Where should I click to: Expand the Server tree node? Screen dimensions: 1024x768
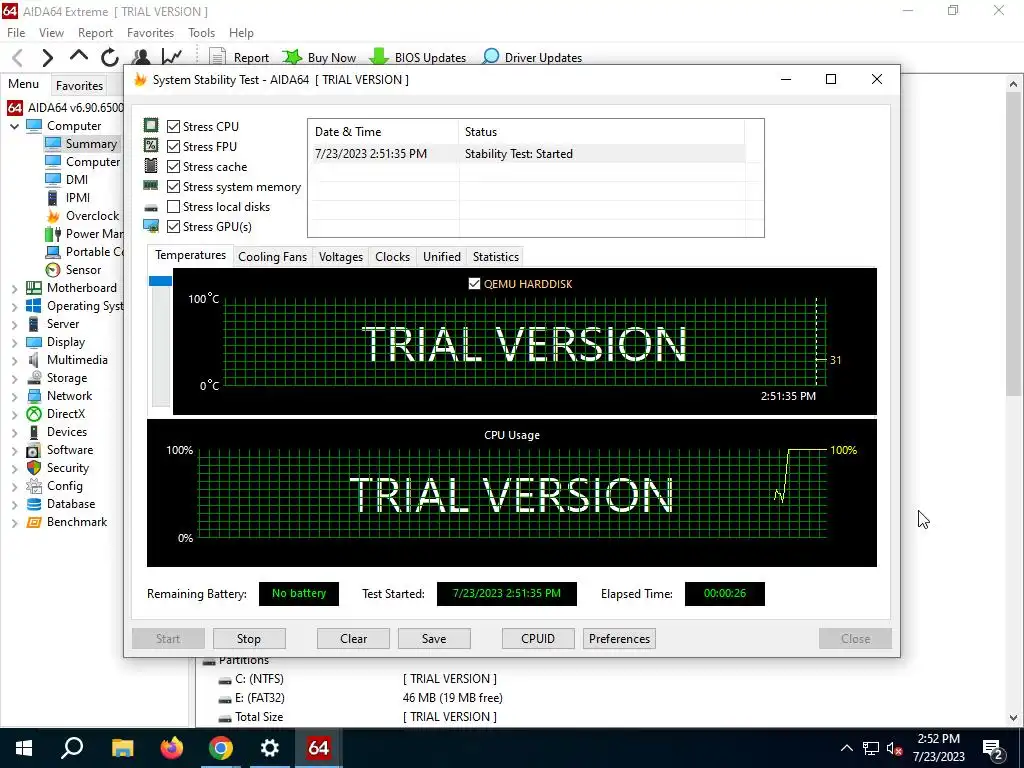pyautogui.click(x=14, y=324)
